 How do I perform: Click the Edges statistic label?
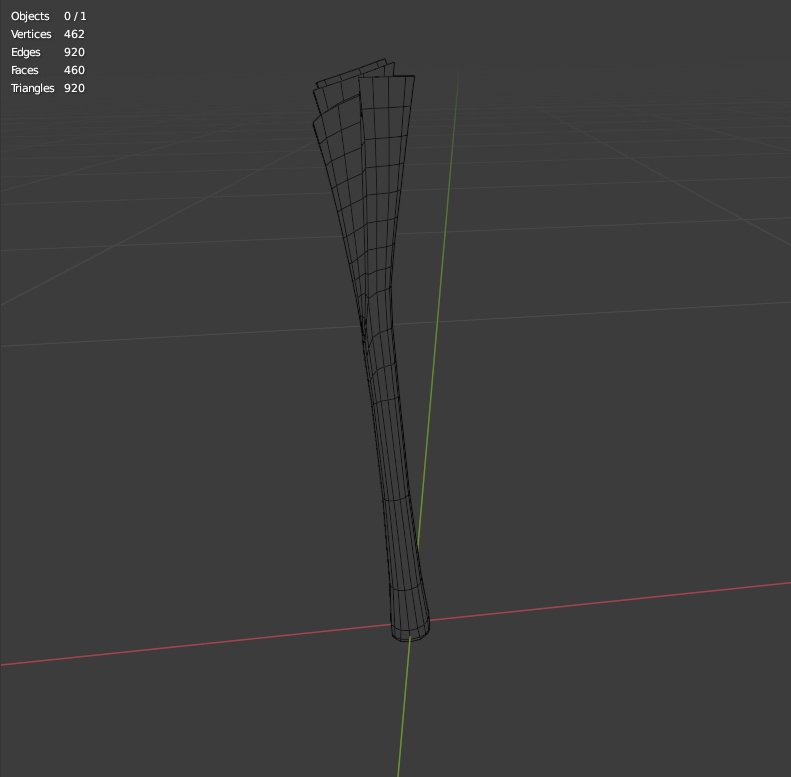[x=26, y=52]
